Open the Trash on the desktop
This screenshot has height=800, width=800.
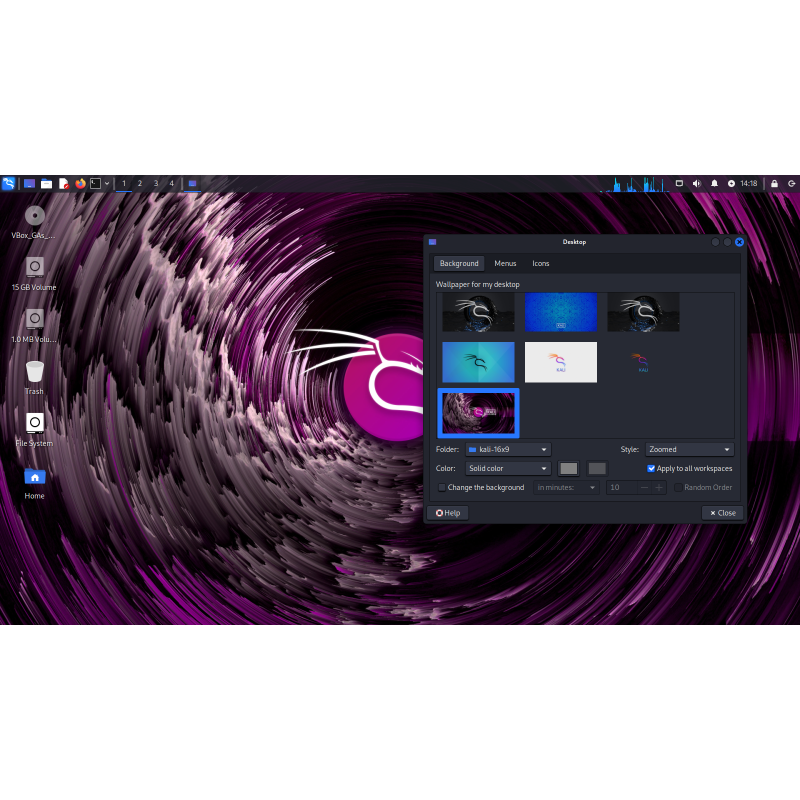click(34, 370)
